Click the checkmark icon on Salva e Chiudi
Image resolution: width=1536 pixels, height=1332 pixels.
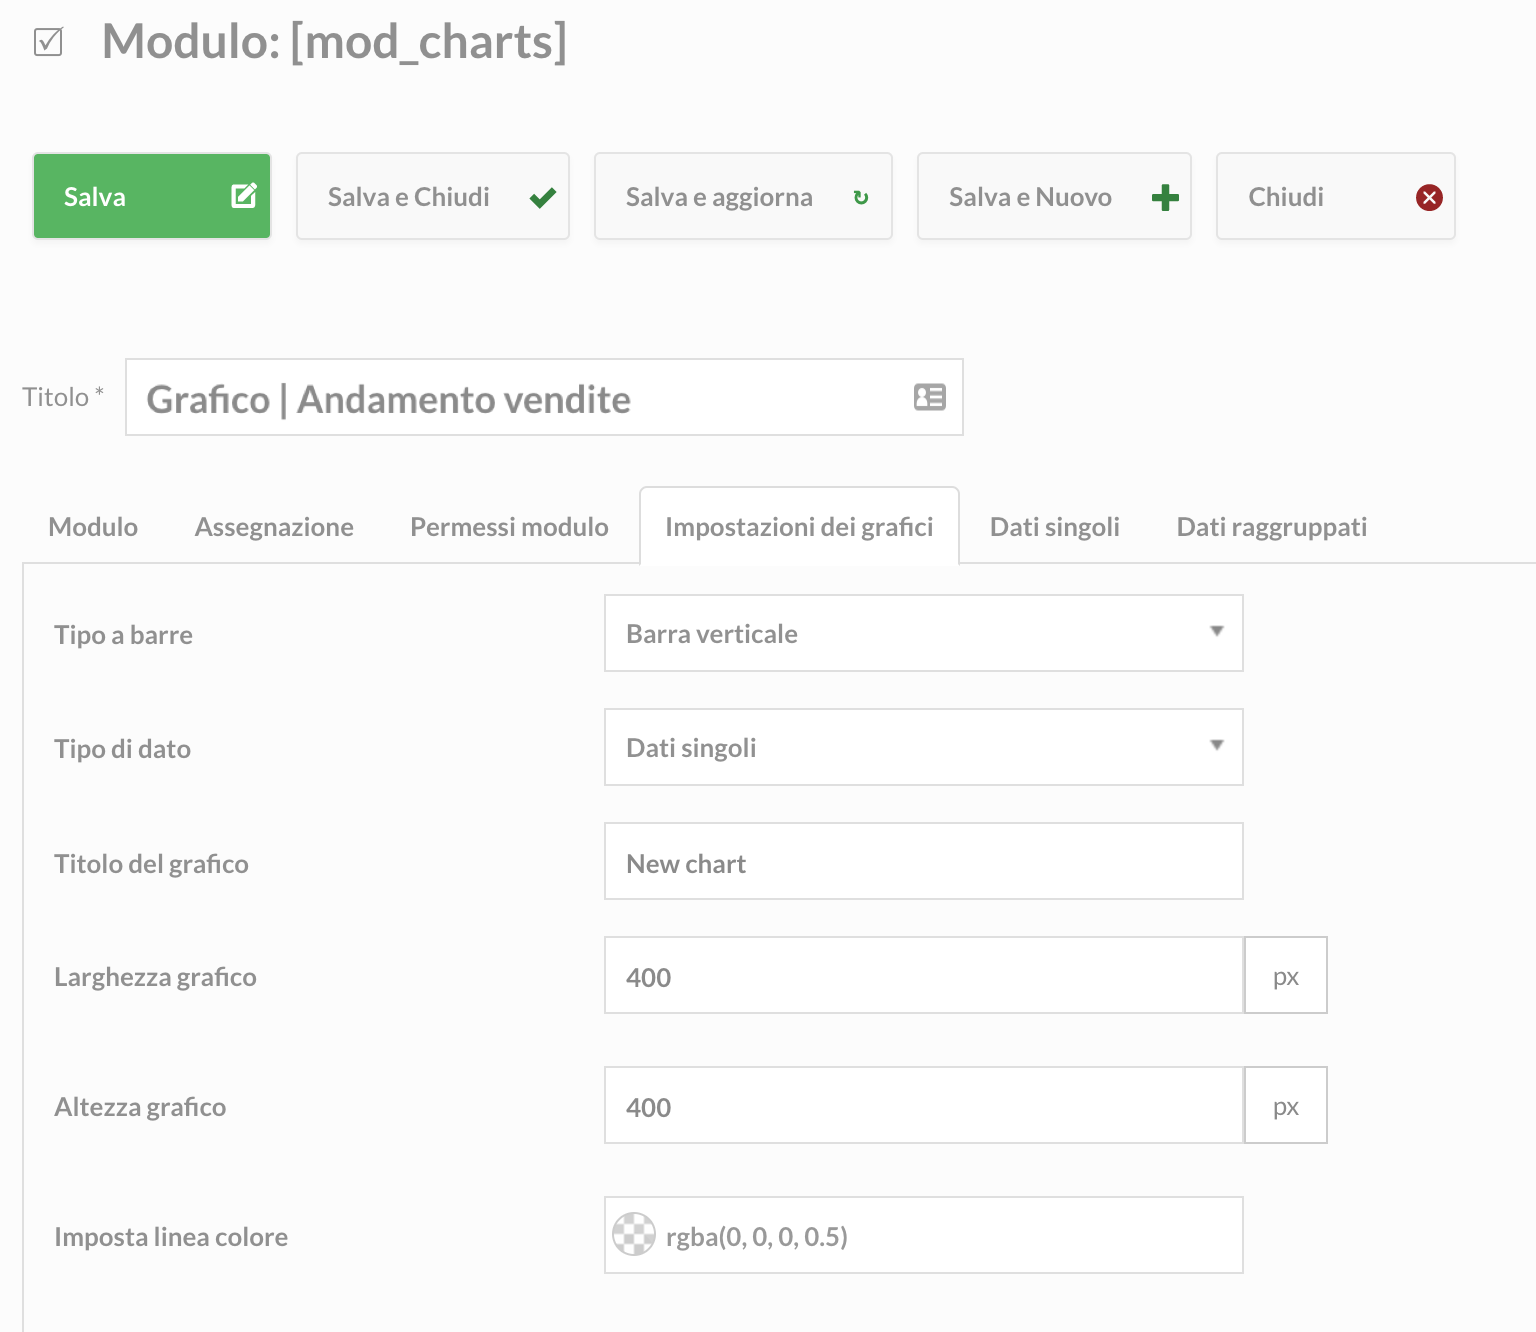tap(542, 197)
